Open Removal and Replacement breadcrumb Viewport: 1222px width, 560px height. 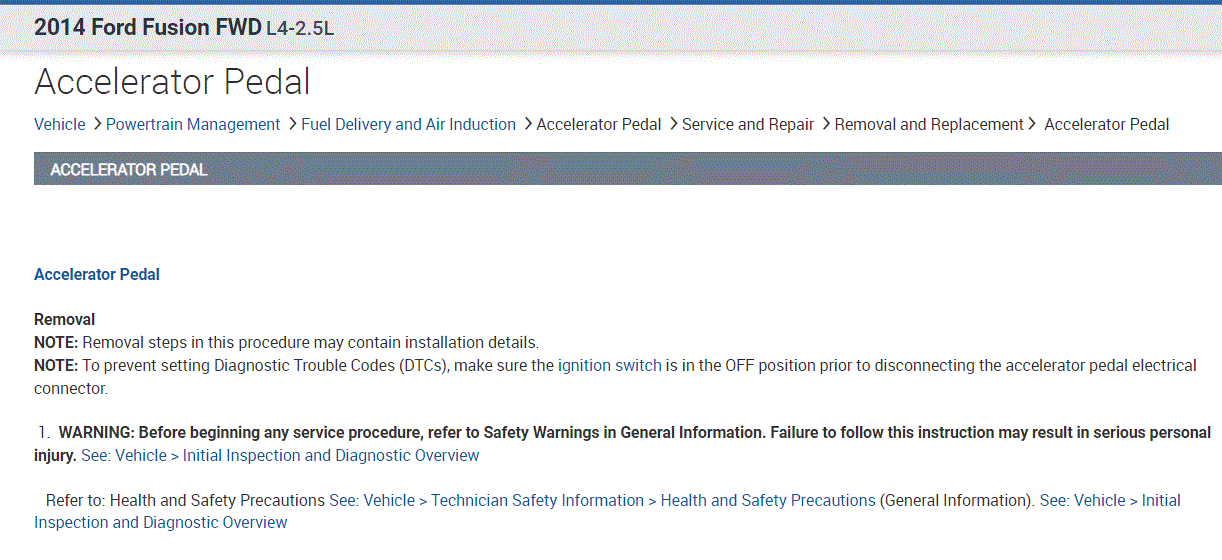(x=929, y=124)
